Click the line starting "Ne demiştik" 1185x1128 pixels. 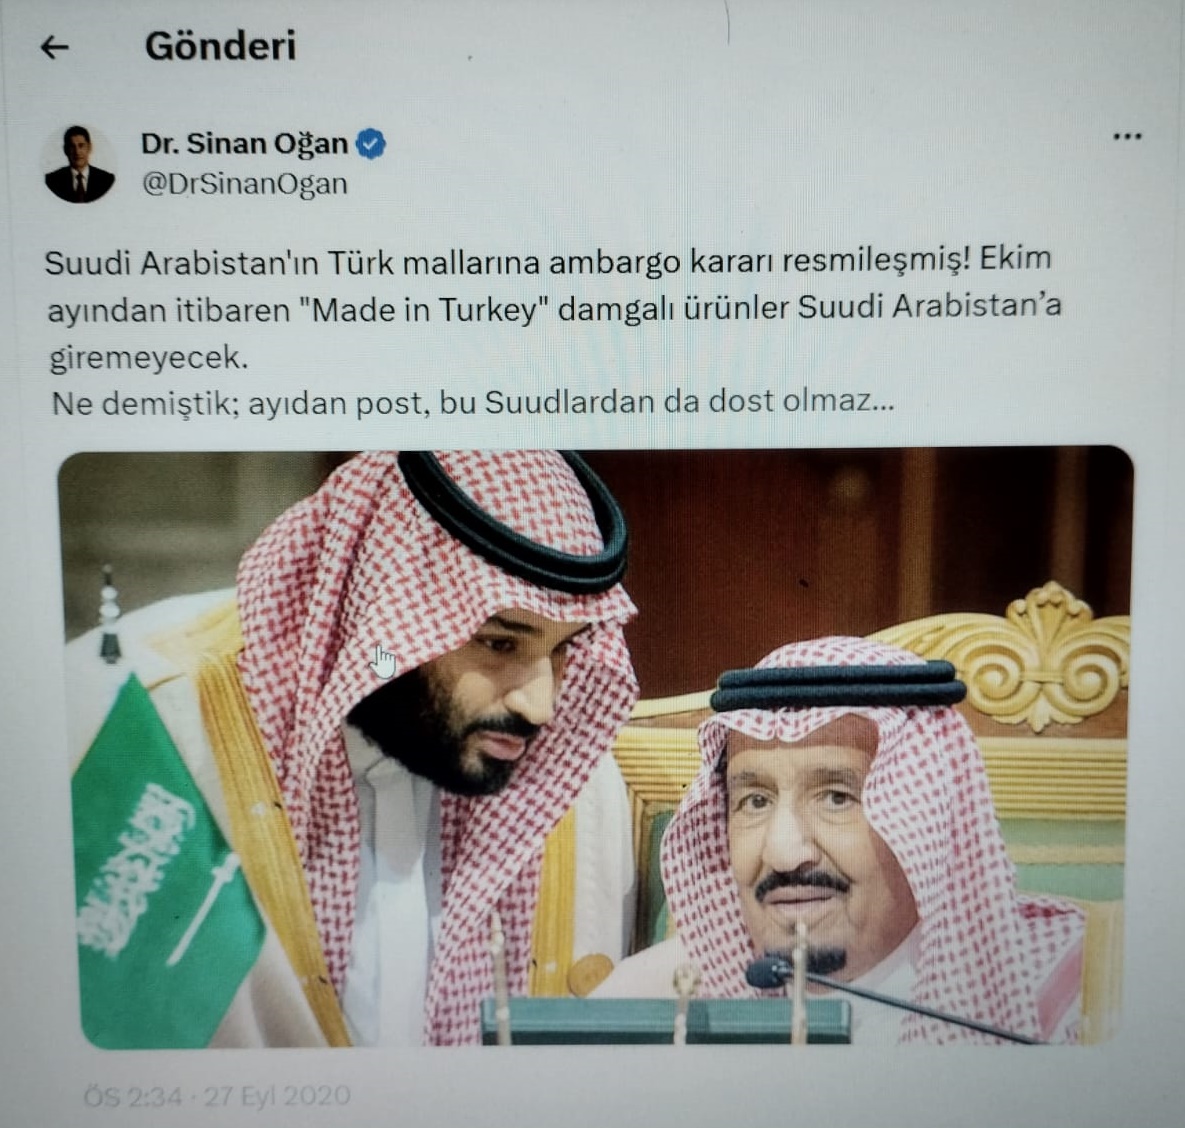tap(473, 402)
